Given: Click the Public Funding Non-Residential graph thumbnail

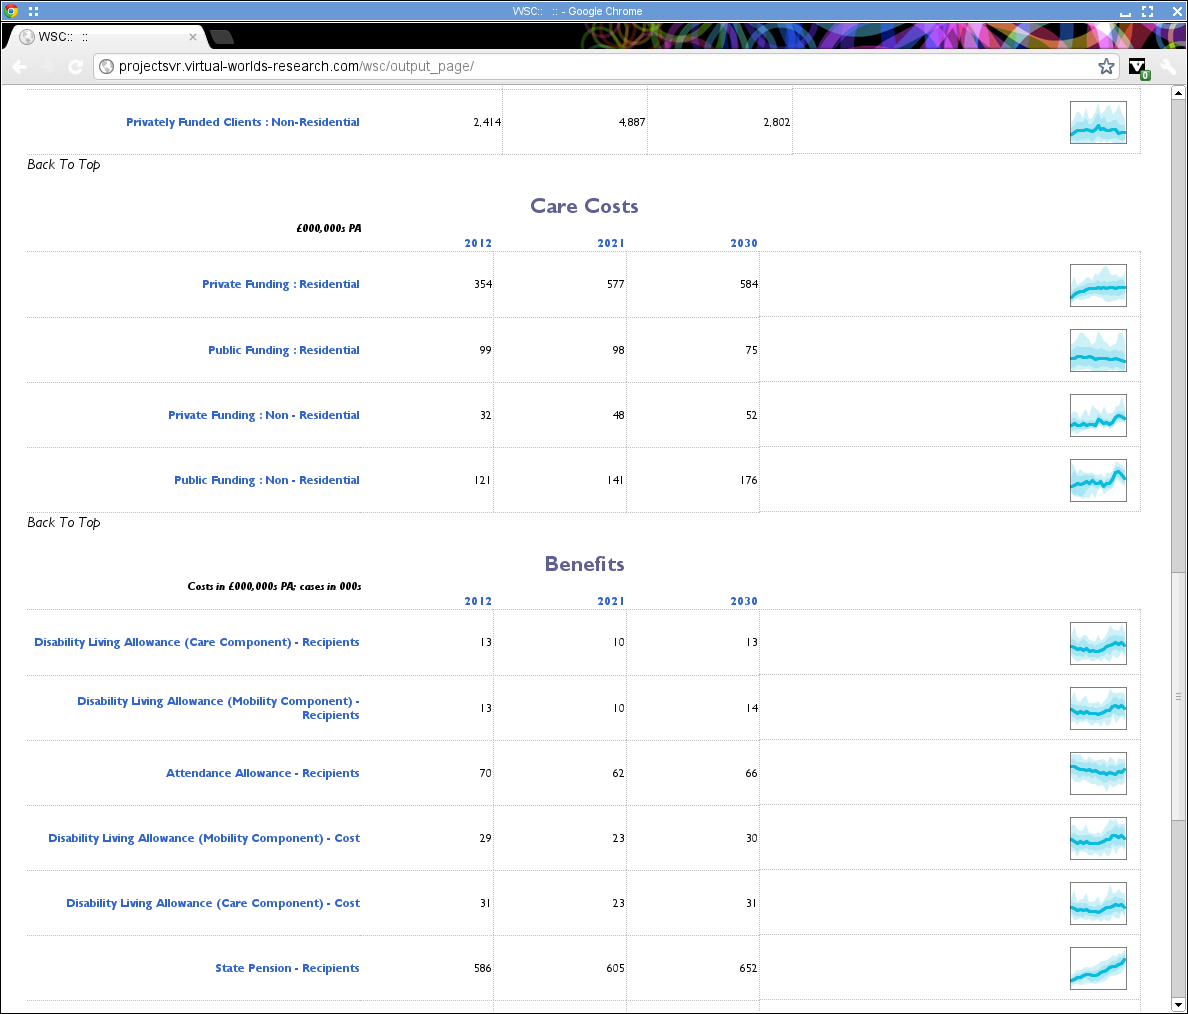Looking at the screenshot, I should coord(1098,480).
